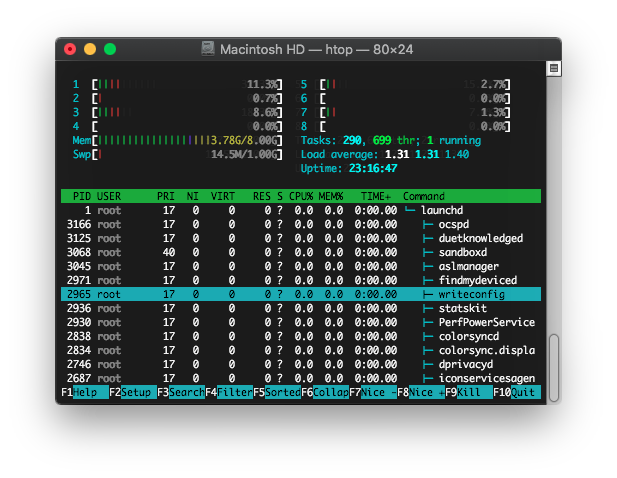Sort by MEM% column header
Screen dimensions: 617x478
click(x=331, y=196)
